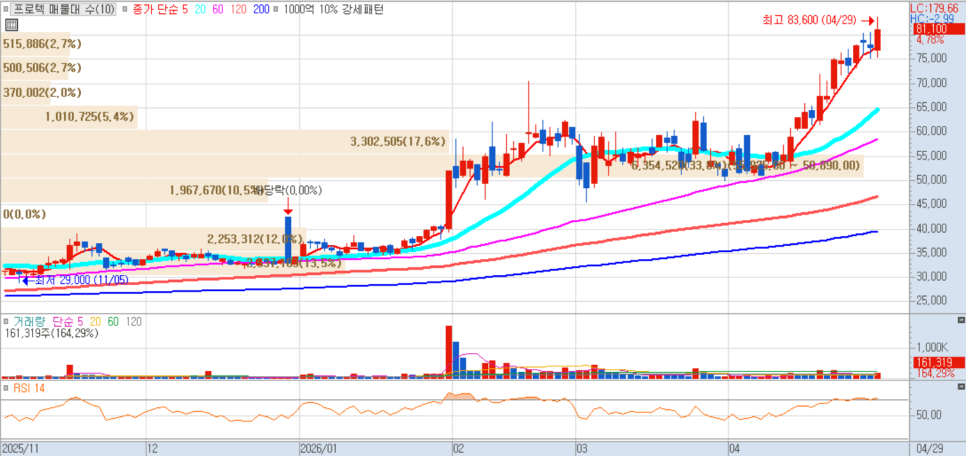Click the small square marker before 1000억 10% 강세패턴

click(x=275, y=10)
